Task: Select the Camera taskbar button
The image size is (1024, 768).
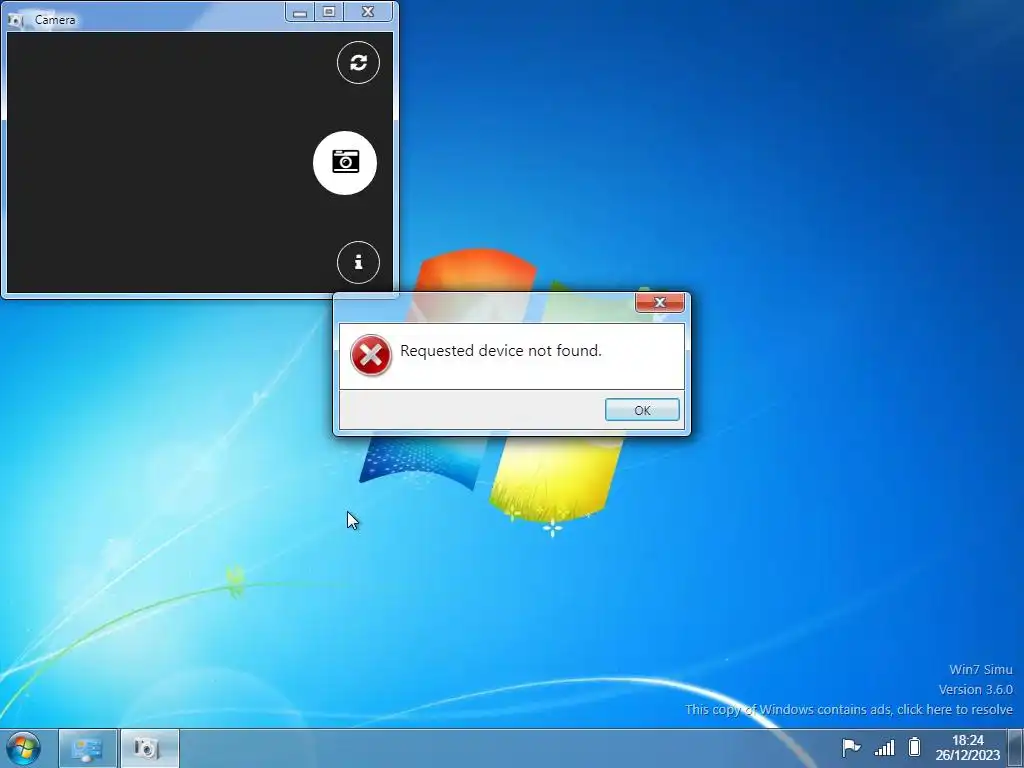Action: (149, 748)
